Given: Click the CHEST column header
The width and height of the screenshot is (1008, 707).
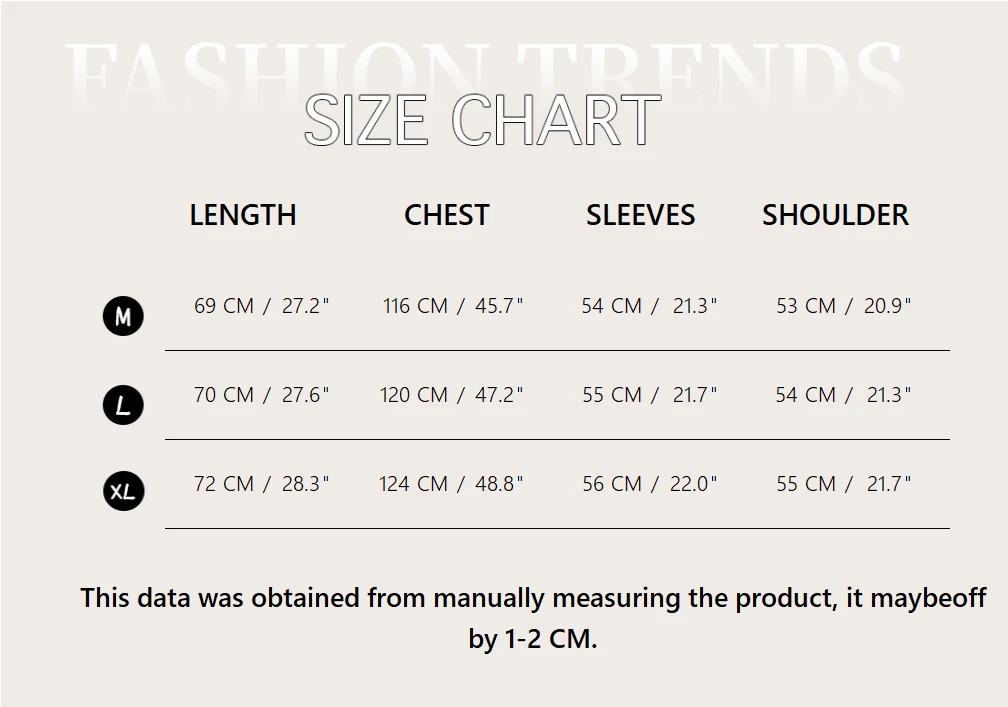Looking at the screenshot, I should [447, 215].
